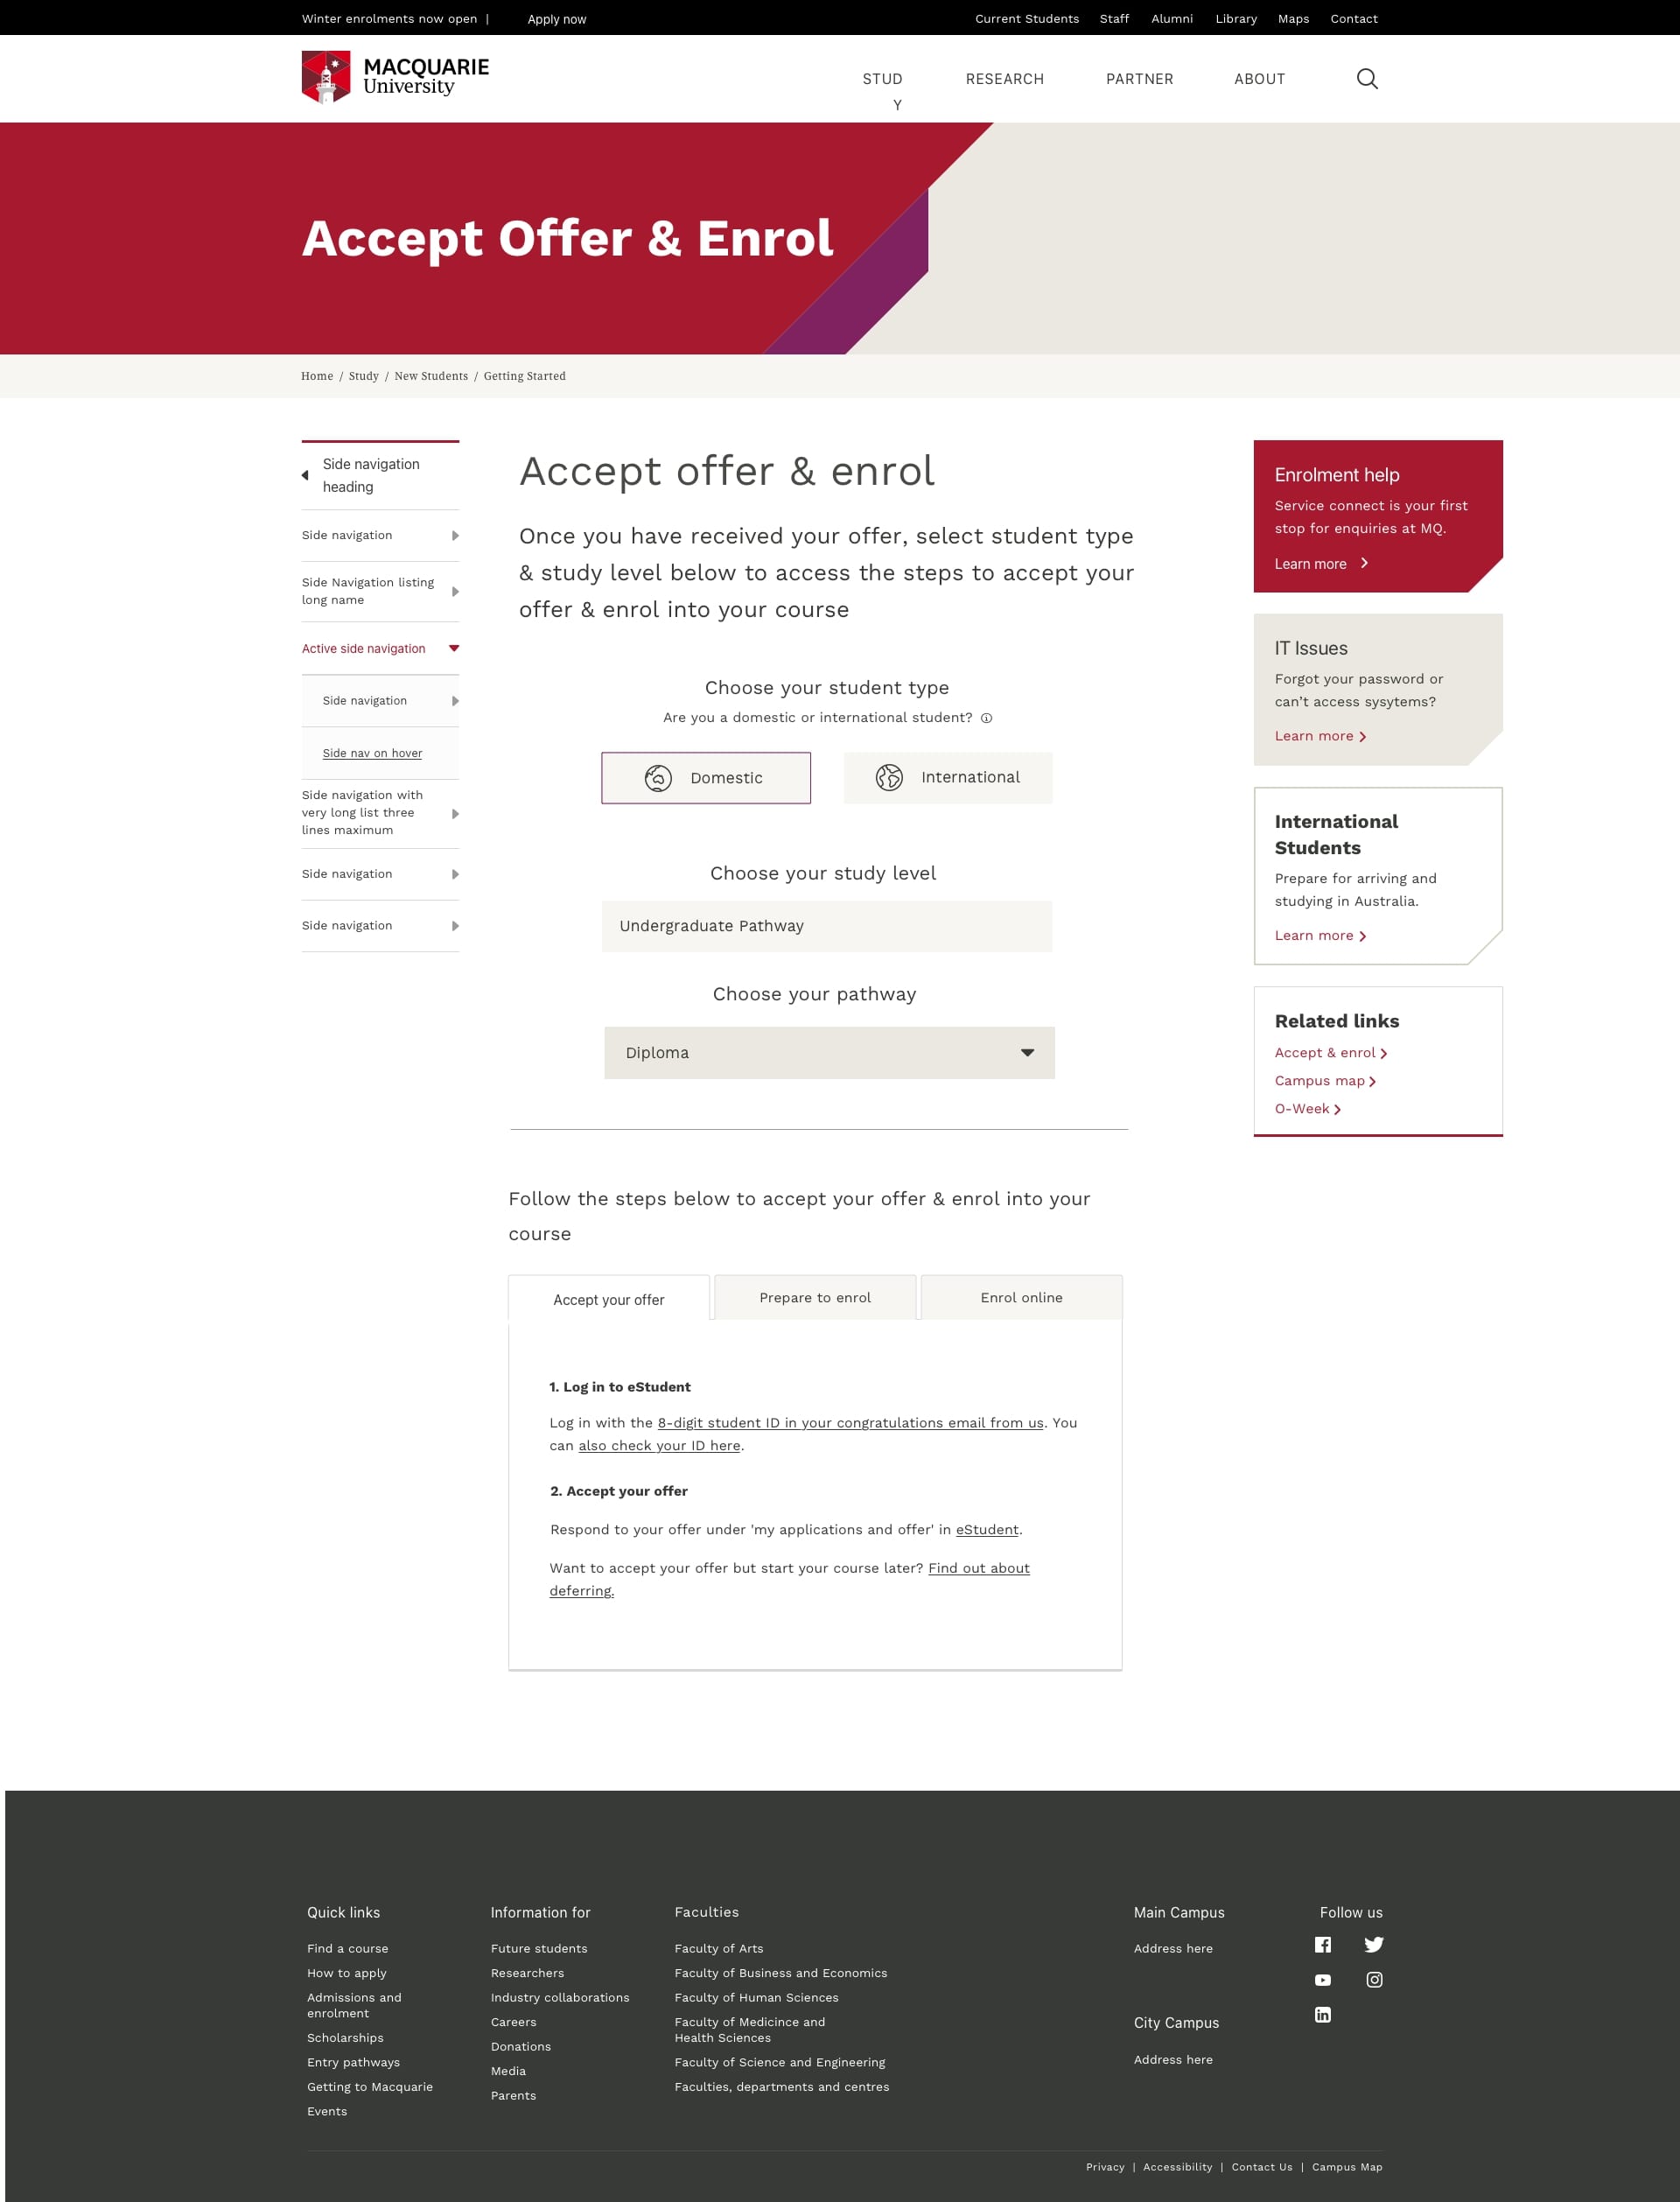Expand the Side navigation active item
Viewport: 1680px width, 2202px height.
tap(453, 648)
